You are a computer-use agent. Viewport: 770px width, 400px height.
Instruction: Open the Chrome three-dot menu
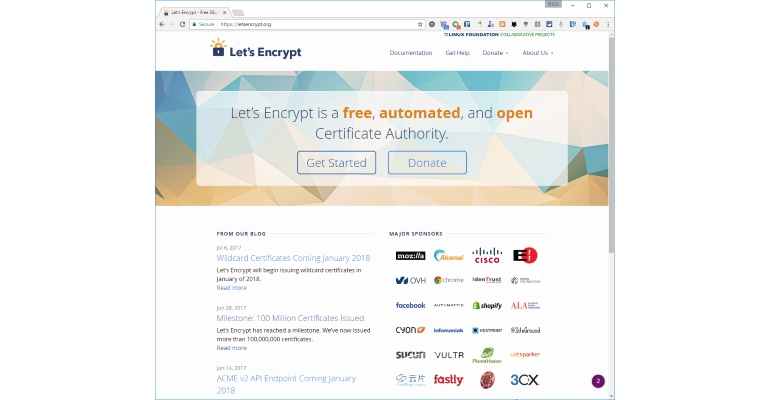coord(608,24)
